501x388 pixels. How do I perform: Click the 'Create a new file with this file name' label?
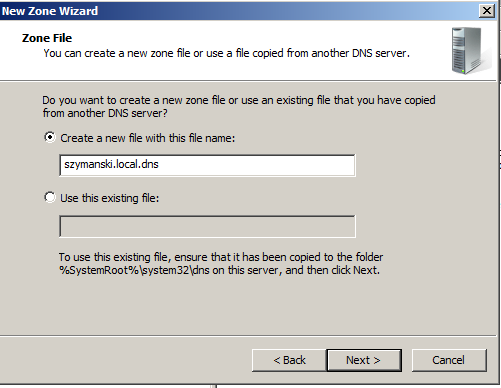147,138
